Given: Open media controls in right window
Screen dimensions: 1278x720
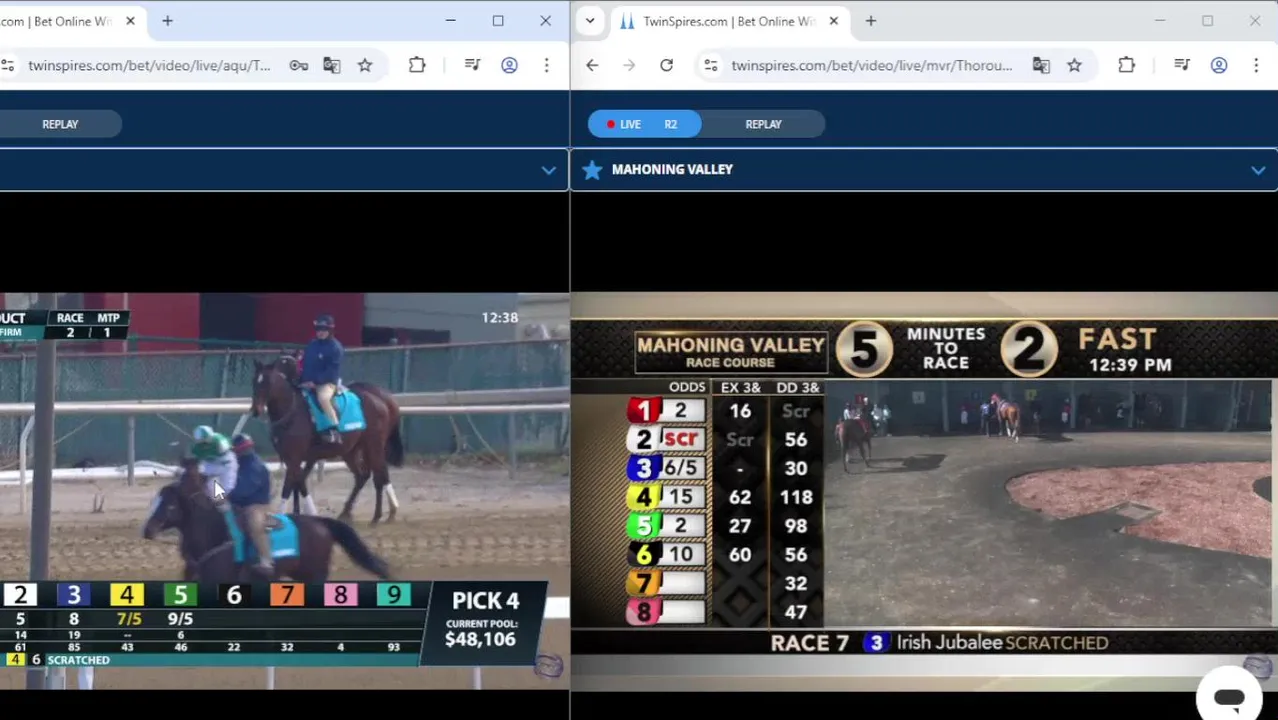Looking at the screenshot, I should pos(1182,65).
